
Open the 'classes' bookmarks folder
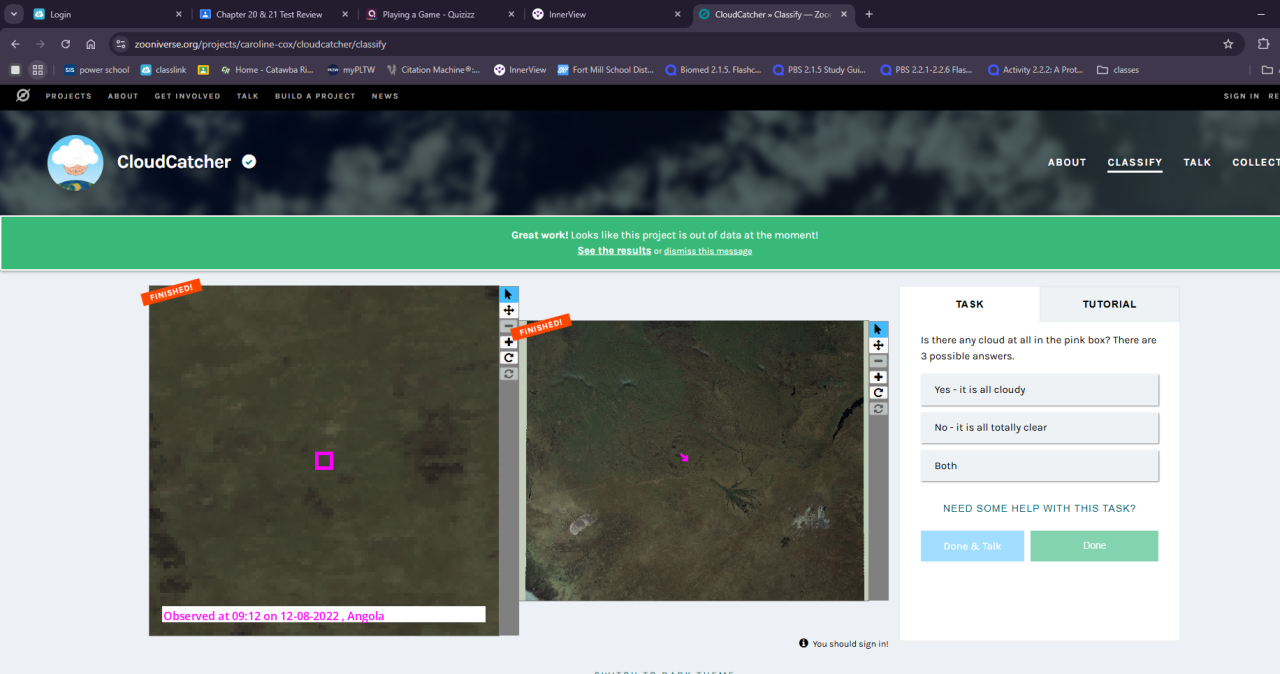1117,70
